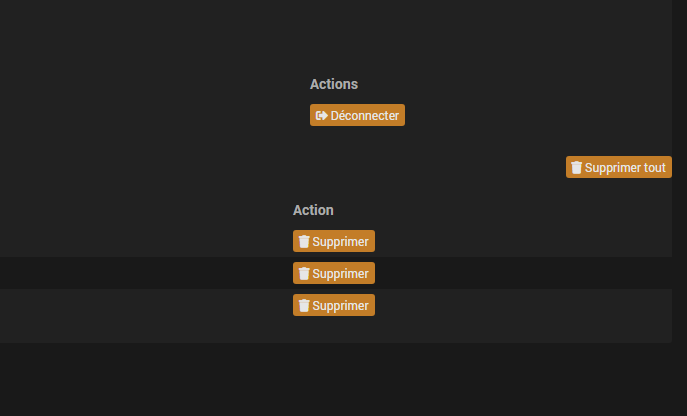Viewport: 687px width, 416px height.
Task: Delete the first entry with Supprimer
Action: (334, 241)
